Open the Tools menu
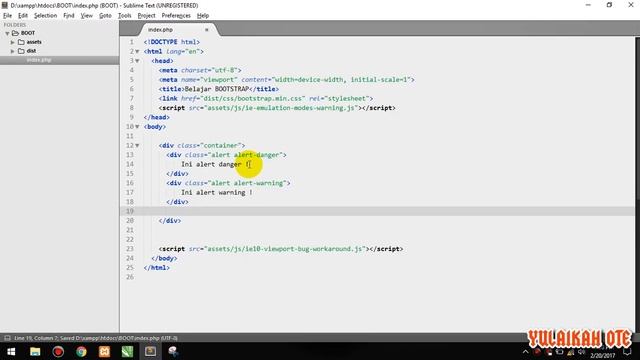This screenshot has height=360, width=640. click(124, 16)
